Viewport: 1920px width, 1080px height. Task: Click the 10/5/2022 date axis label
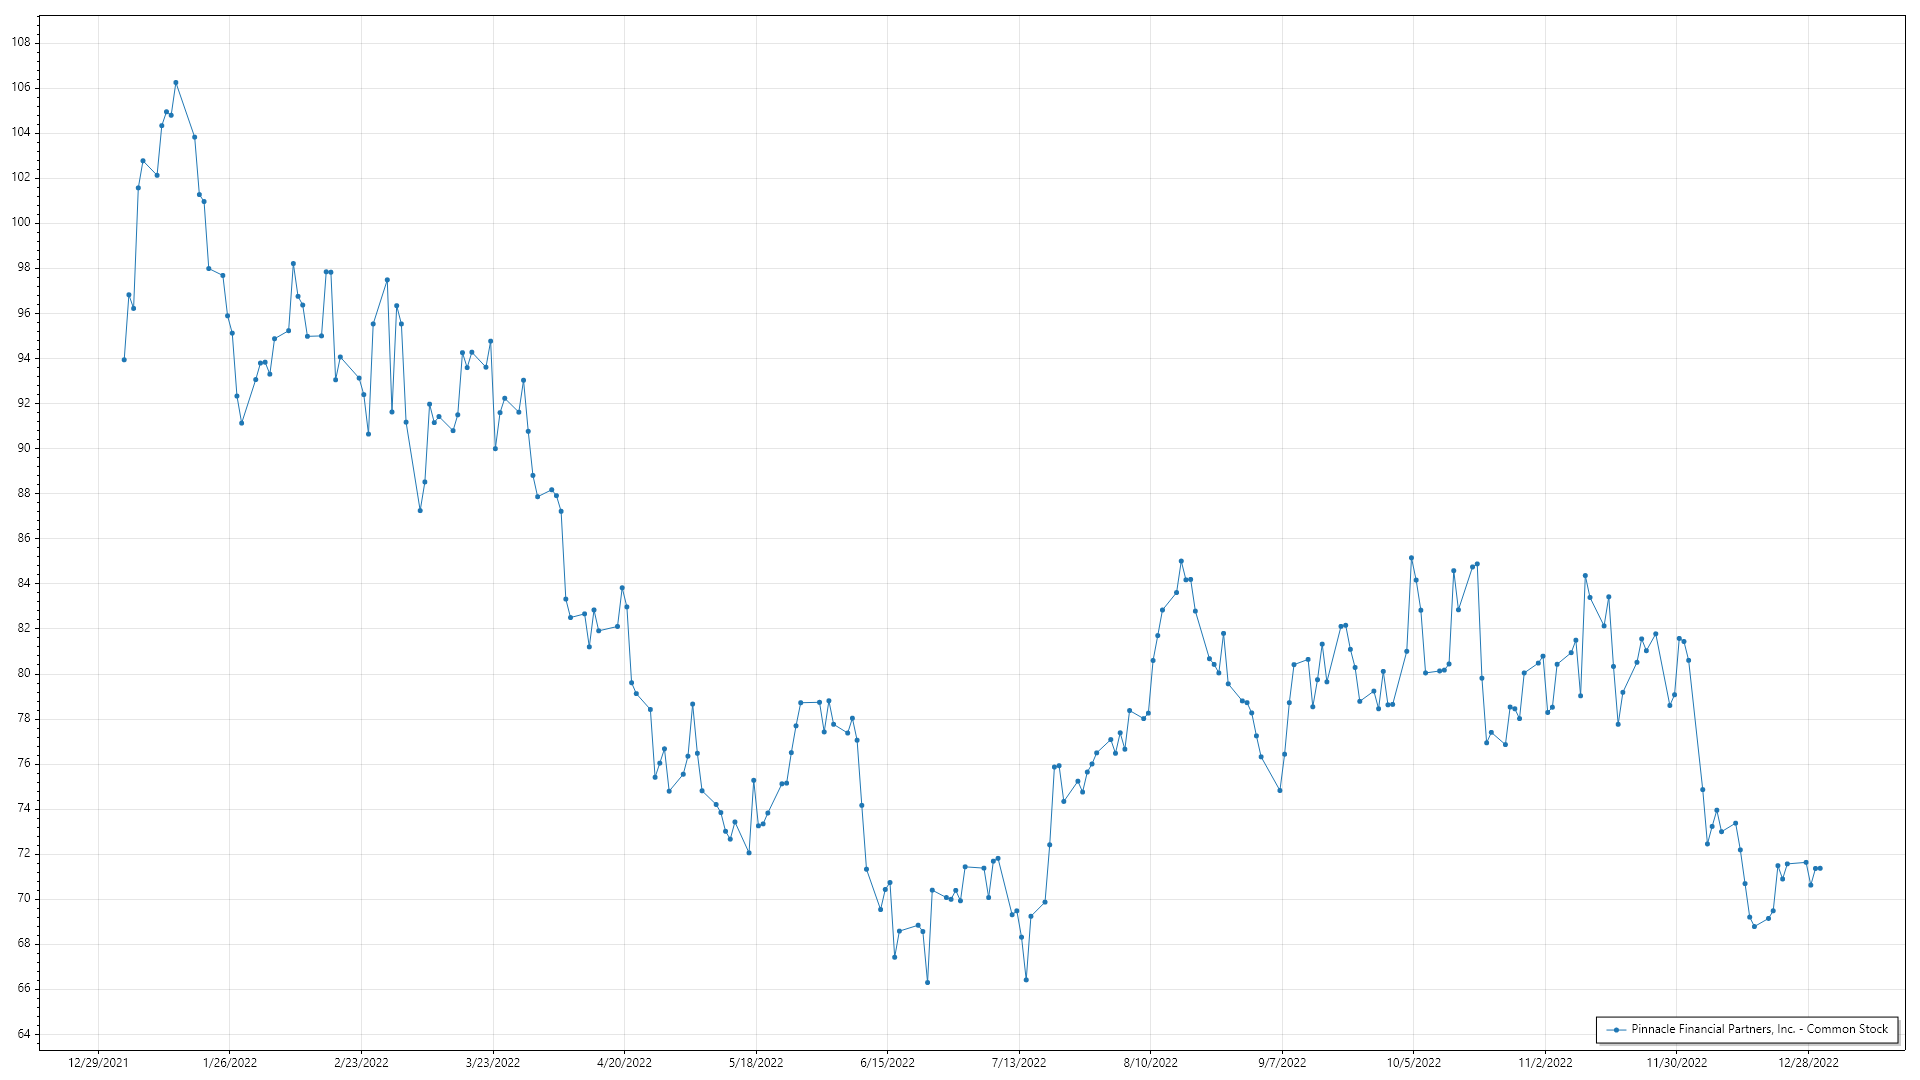(1413, 1063)
